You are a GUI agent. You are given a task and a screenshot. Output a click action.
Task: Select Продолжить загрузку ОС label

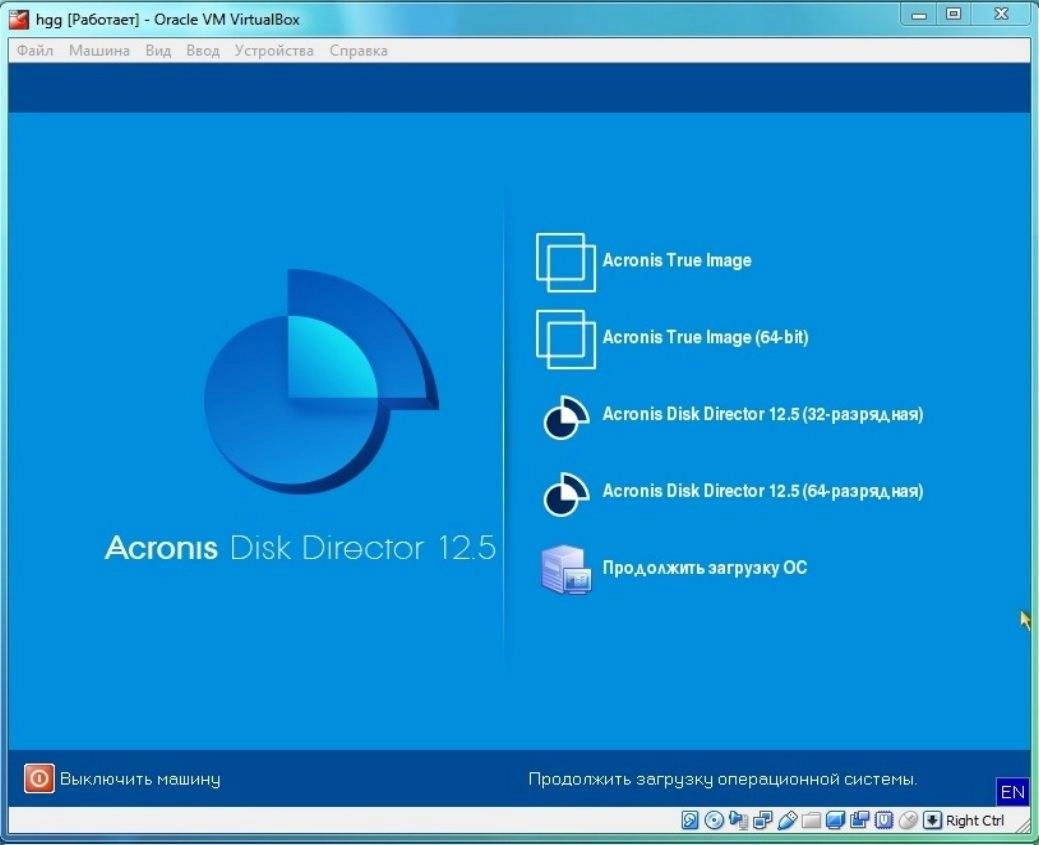pos(704,568)
